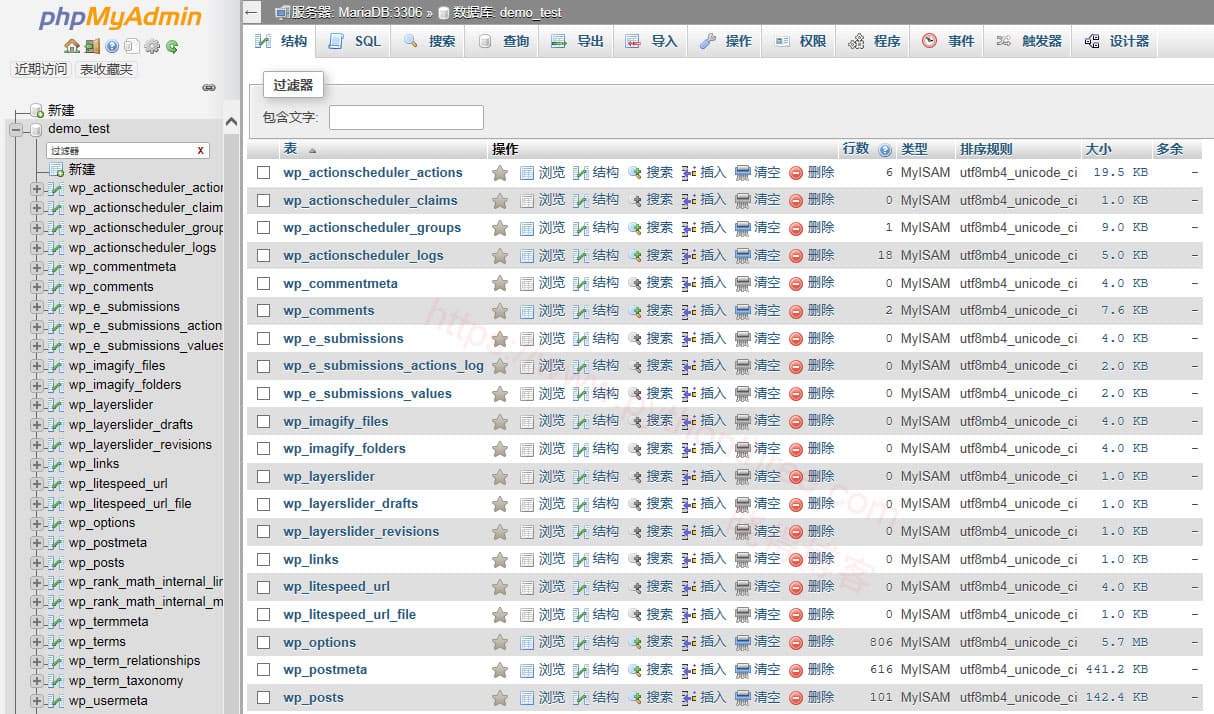The image size is (1214, 714).
Task: Click new table icon under demo_test
Action: point(57,170)
